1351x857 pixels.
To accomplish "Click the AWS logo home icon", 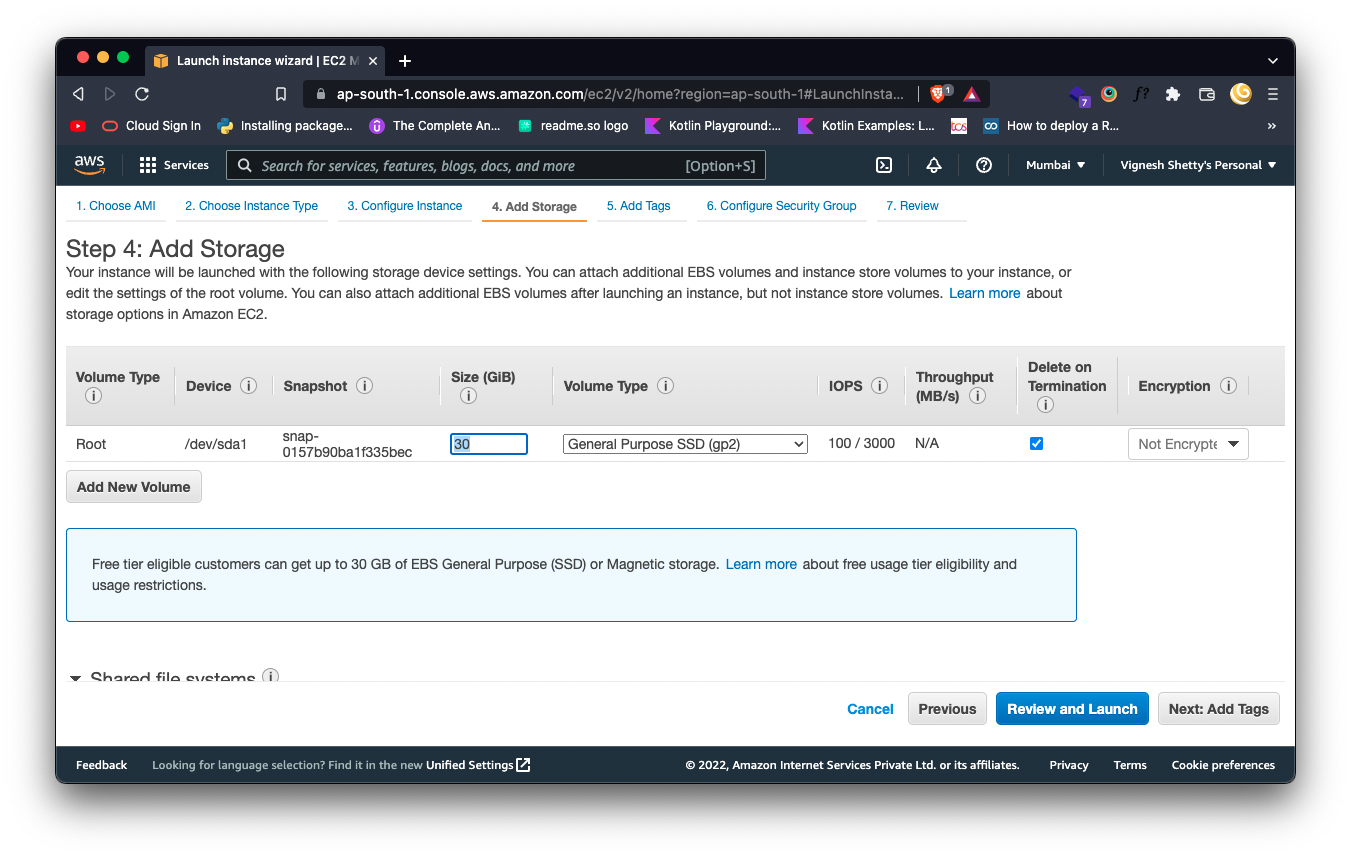I will 90,165.
